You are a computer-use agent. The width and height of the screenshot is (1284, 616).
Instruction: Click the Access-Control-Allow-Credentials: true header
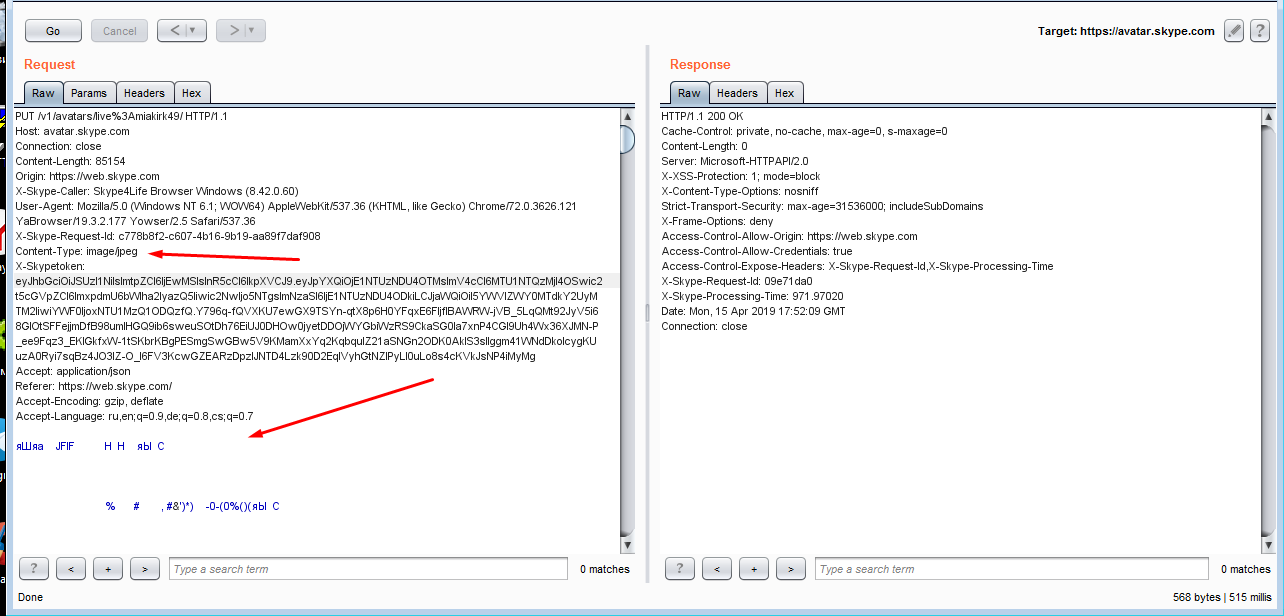pos(757,251)
